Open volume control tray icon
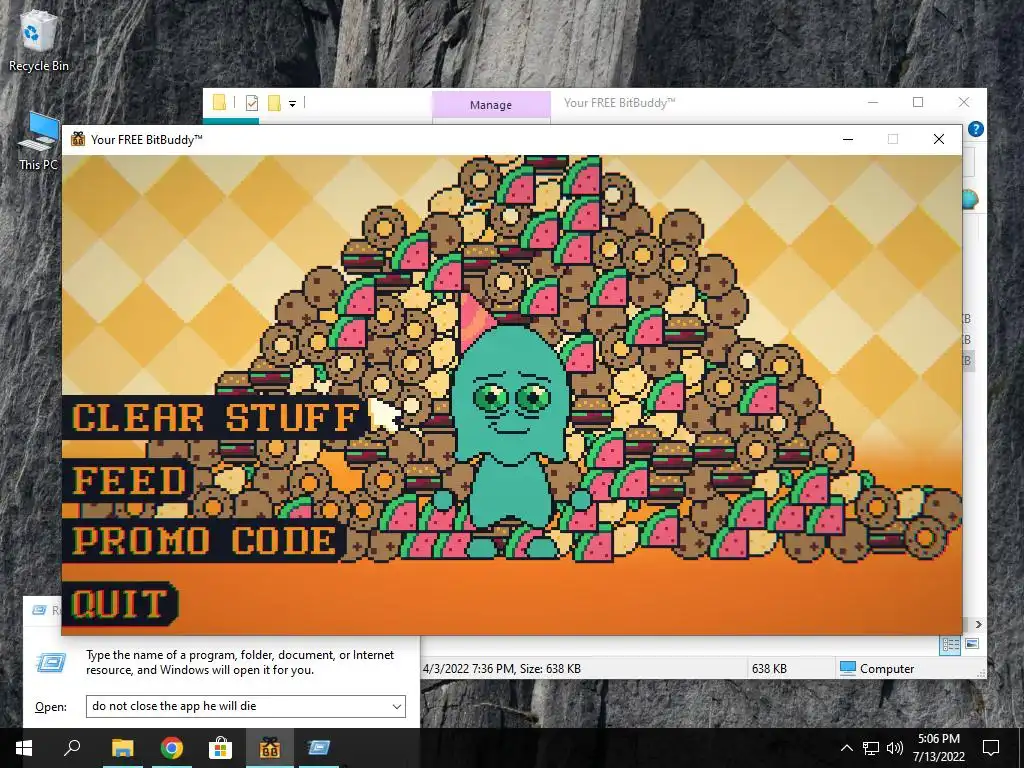This screenshot has width=1024, height=768. tap(895, 748)
